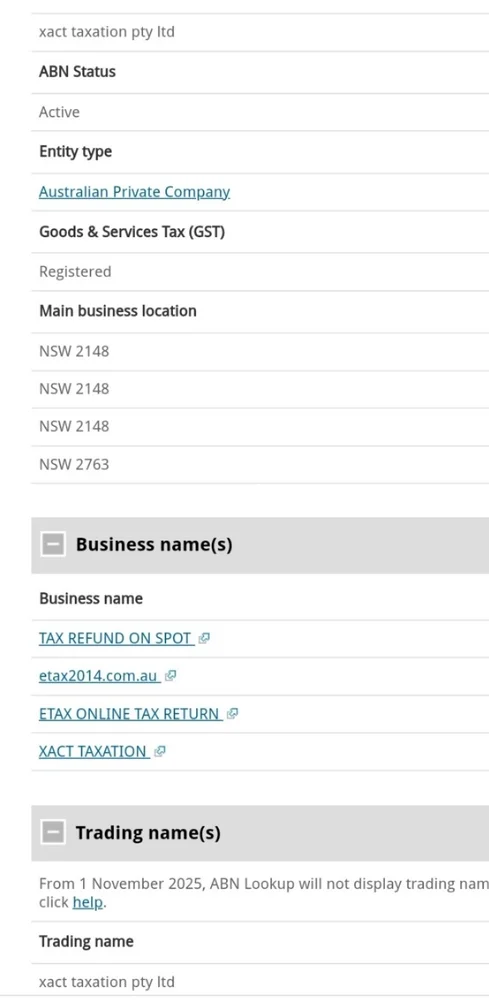The height and width of the screenshot is (1000, 489).
Task: Select the NSW 2763 location row
Action: (x=260, y=464)
